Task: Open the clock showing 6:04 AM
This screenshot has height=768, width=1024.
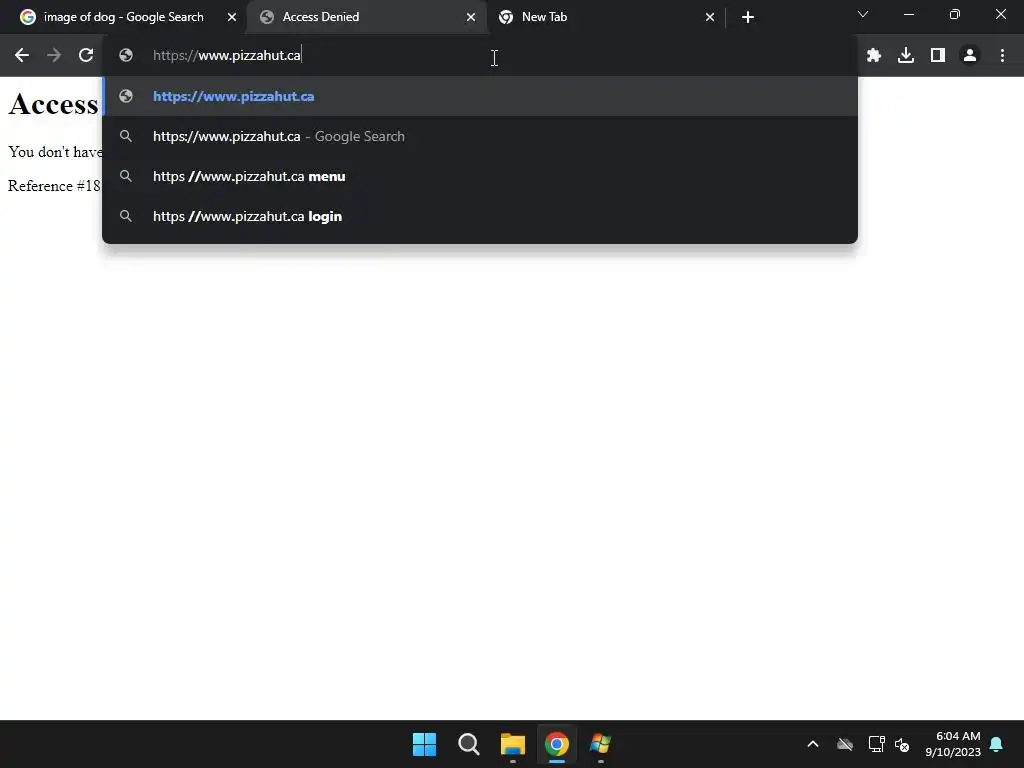Action: coord(953,744)
